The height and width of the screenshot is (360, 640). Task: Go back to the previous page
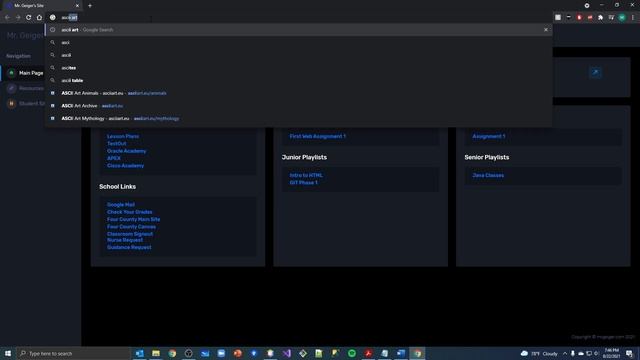pyautogui.click(x=7, y=18)
